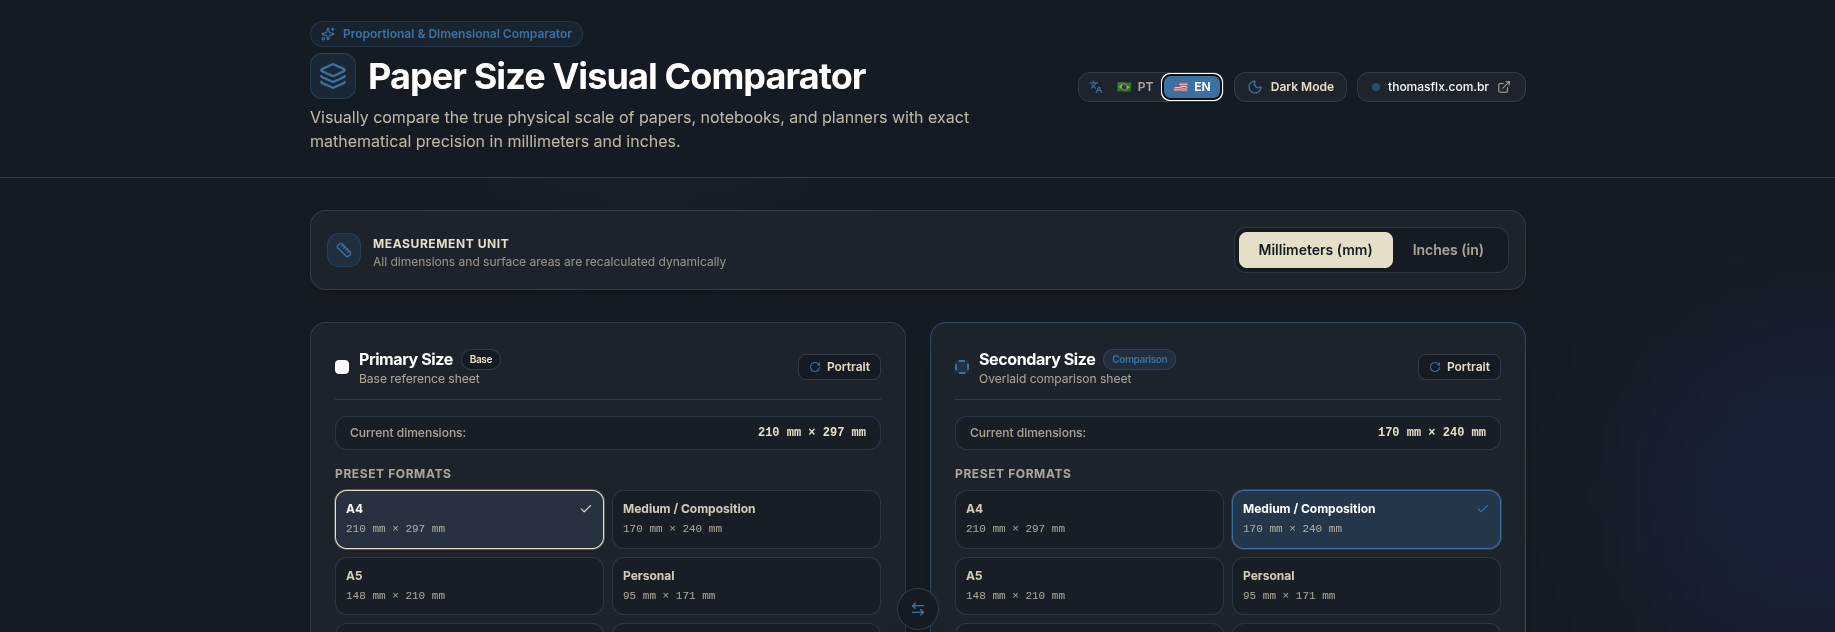Screen dimensions: 1835x632
Task: Click the measurement unit ruler icon
Action: [344, 250]
